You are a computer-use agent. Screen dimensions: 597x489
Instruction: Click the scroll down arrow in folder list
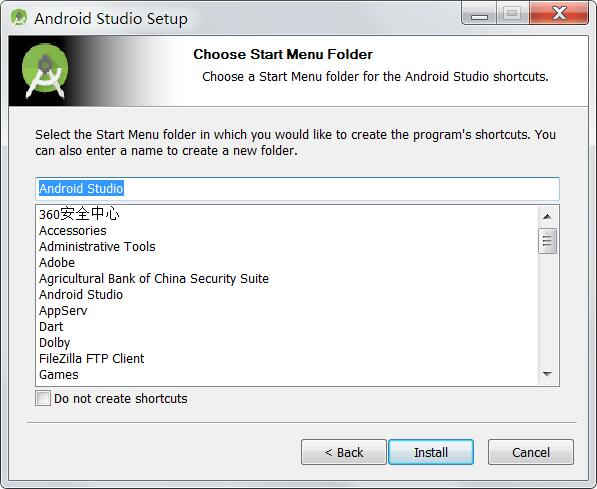point(547,374)
